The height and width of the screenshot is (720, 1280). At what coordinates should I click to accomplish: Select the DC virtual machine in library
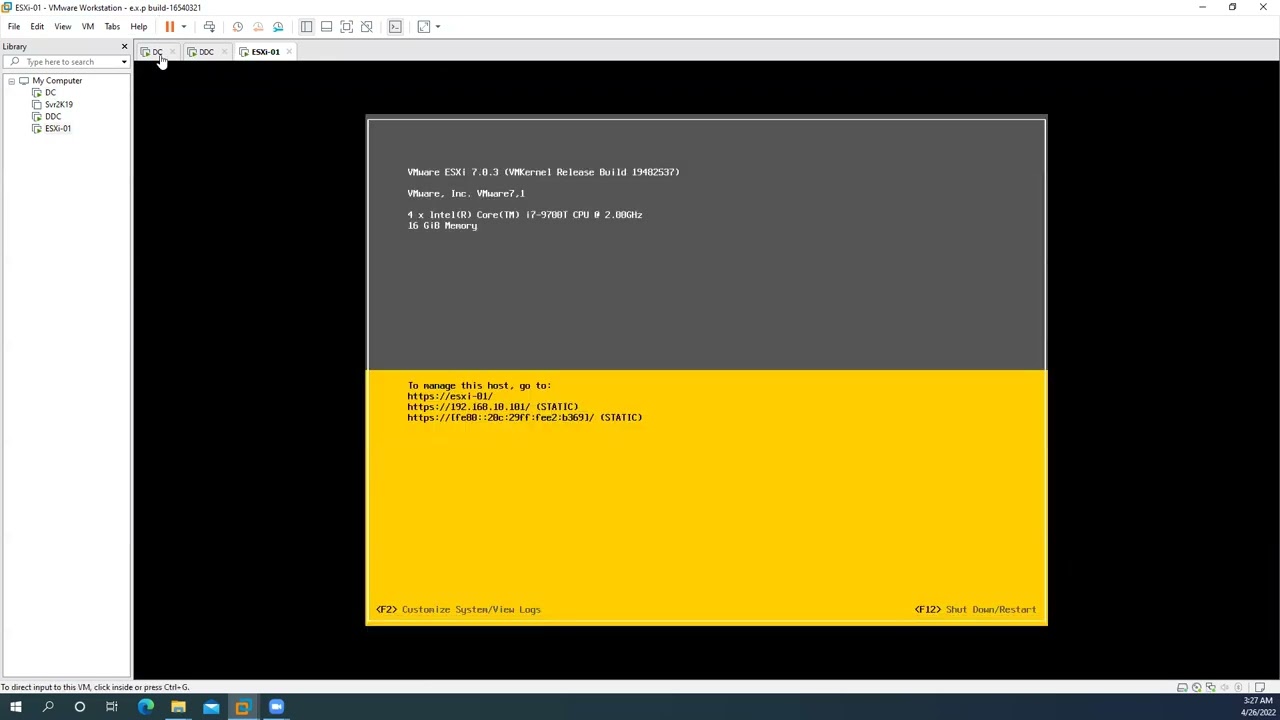coord(50,93)
